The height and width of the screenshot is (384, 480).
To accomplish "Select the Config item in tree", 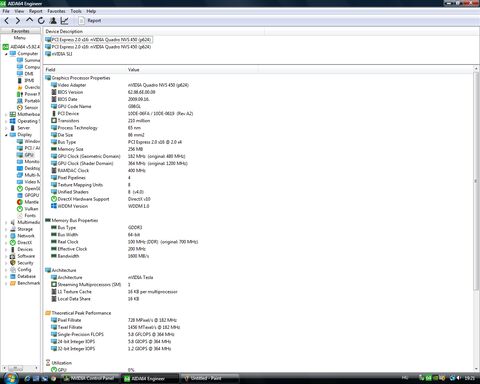I will click(x=21, y=269).
